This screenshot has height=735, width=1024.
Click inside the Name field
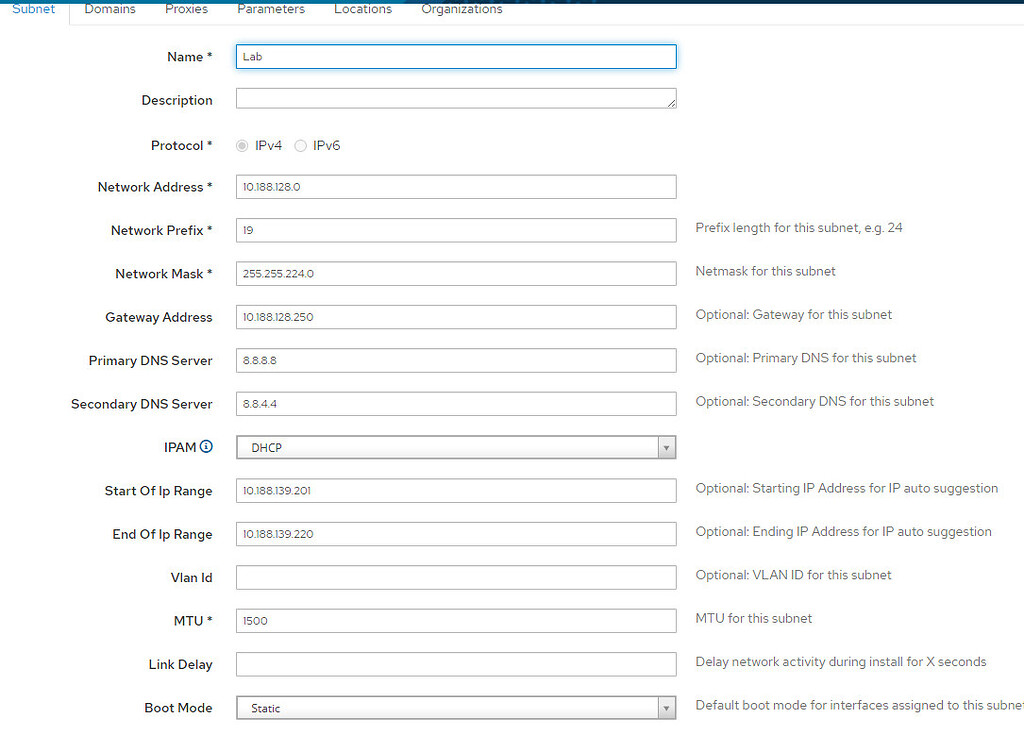(455, 56)
